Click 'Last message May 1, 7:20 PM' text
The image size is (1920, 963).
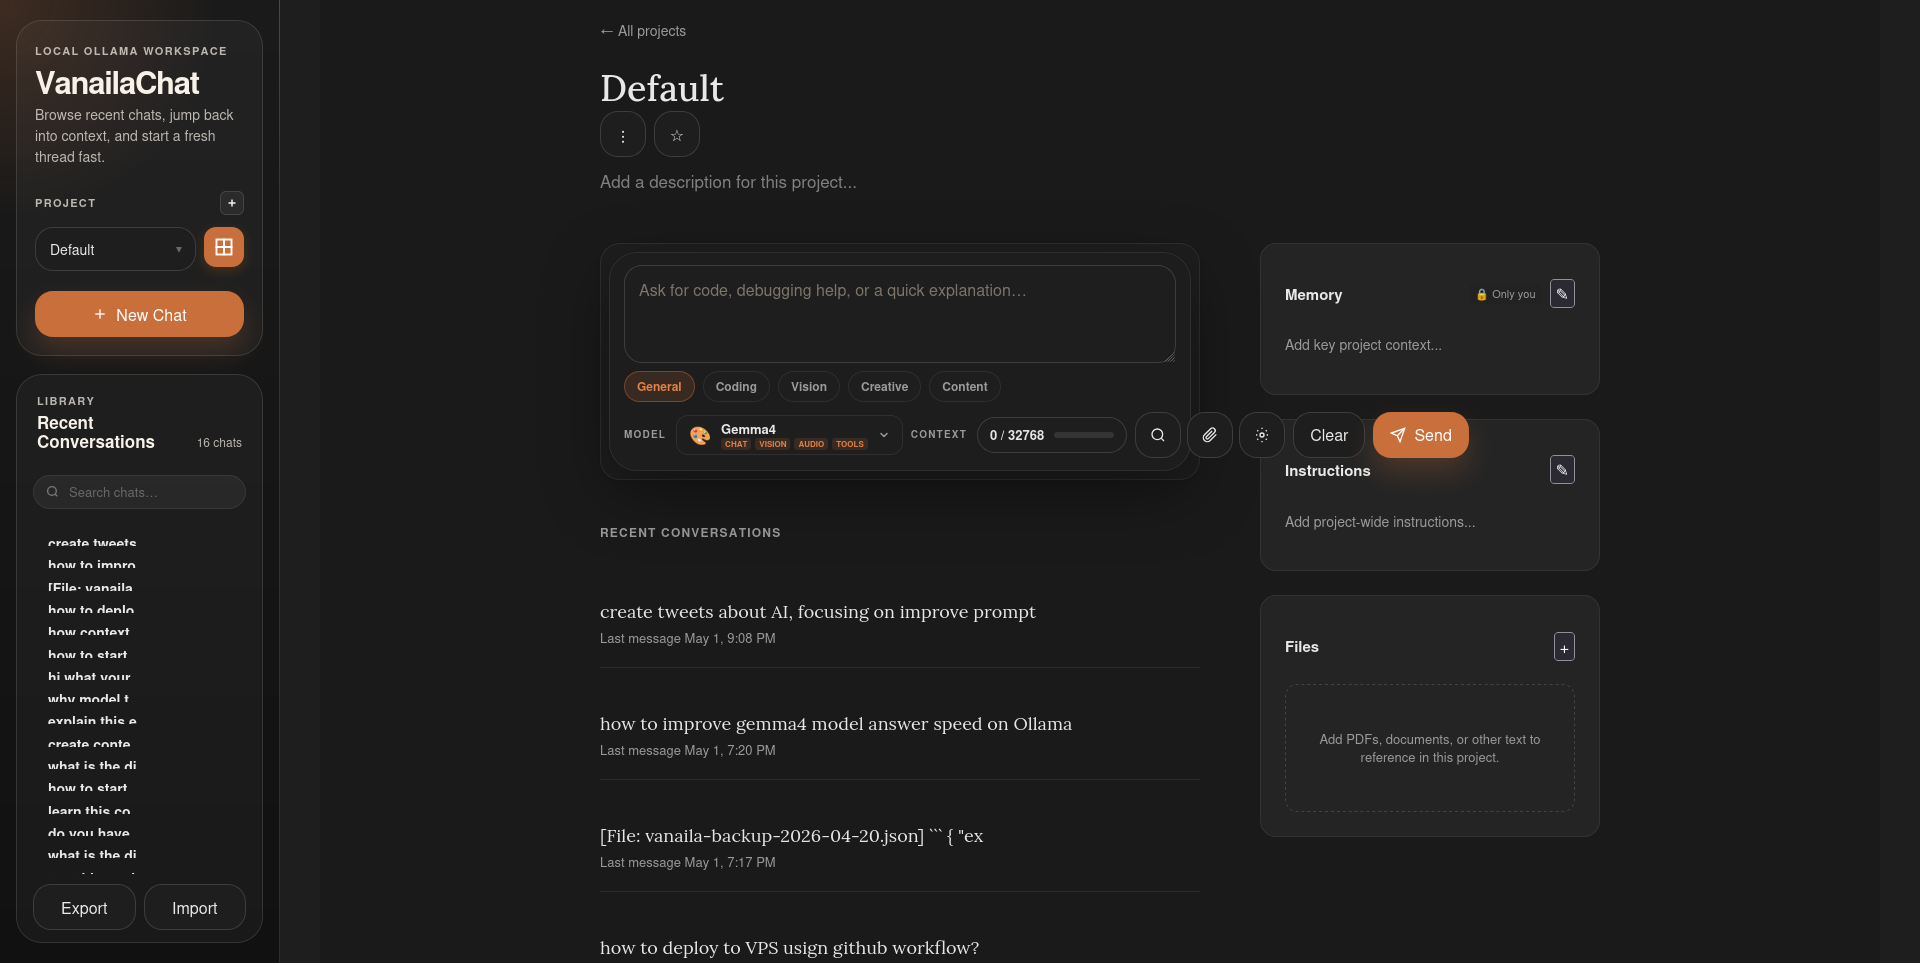click(688, 750)
